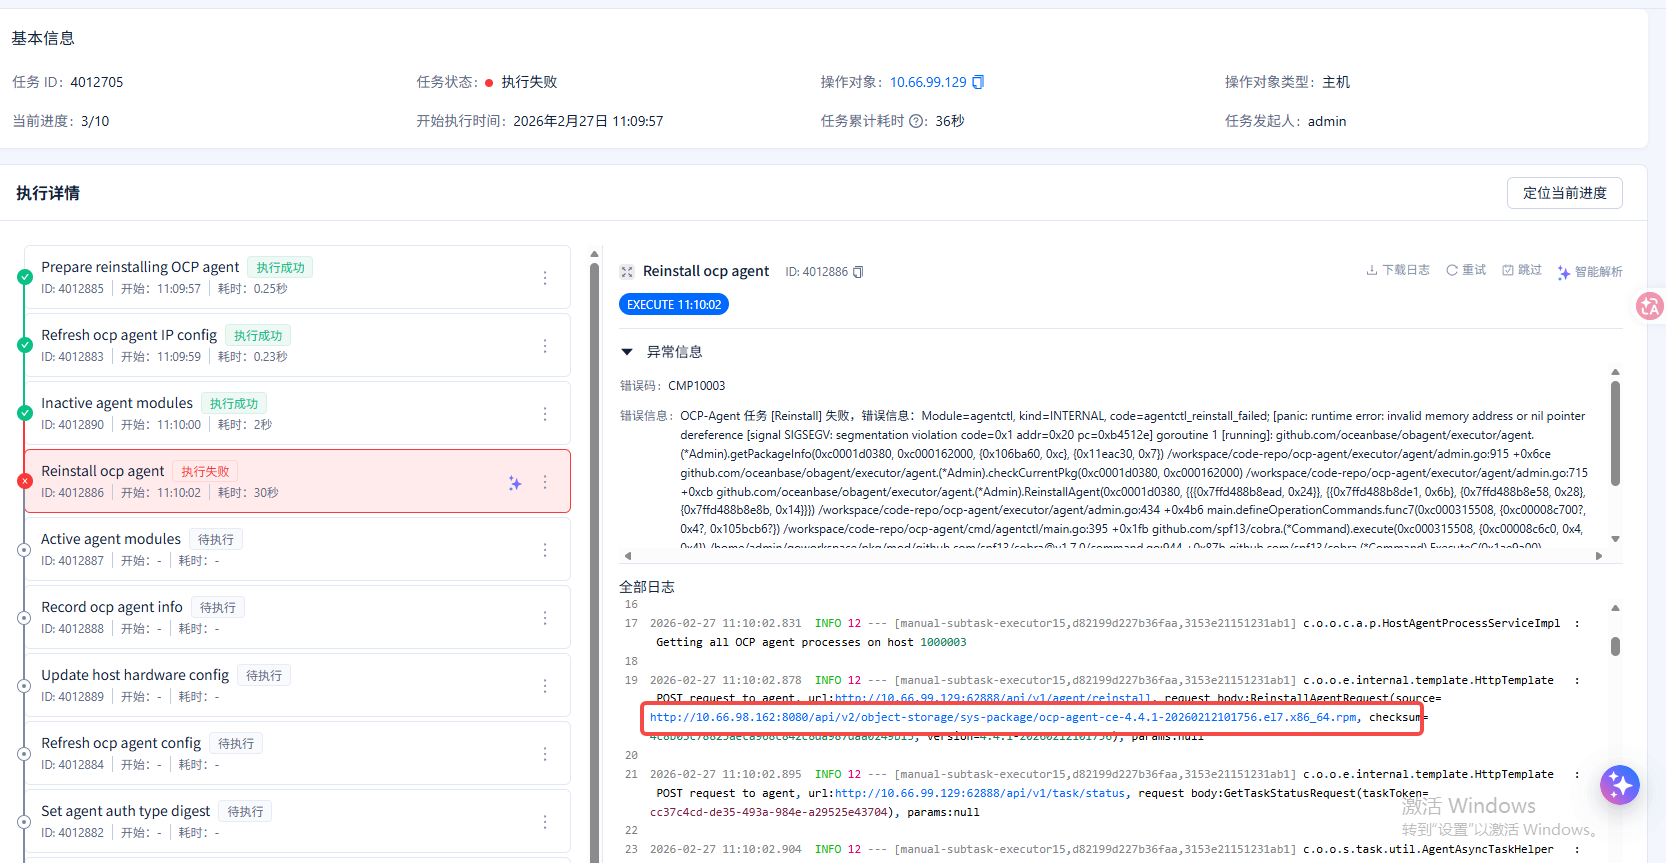
Task: Click the fullscreen expand icon beside Reinstall ocp agent
Action: click(627, 272)
